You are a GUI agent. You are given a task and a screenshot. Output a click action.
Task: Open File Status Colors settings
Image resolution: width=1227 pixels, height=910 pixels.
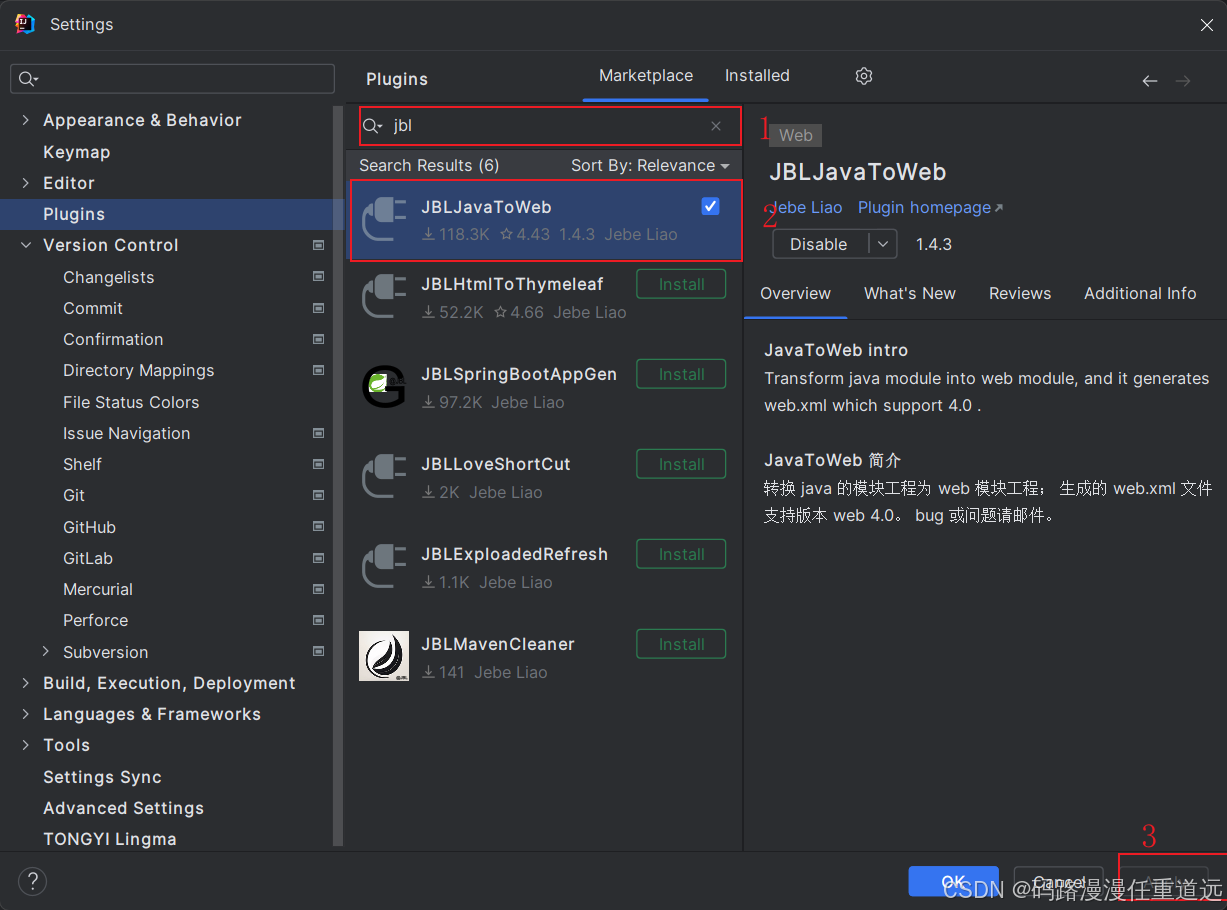coord(131,402)
